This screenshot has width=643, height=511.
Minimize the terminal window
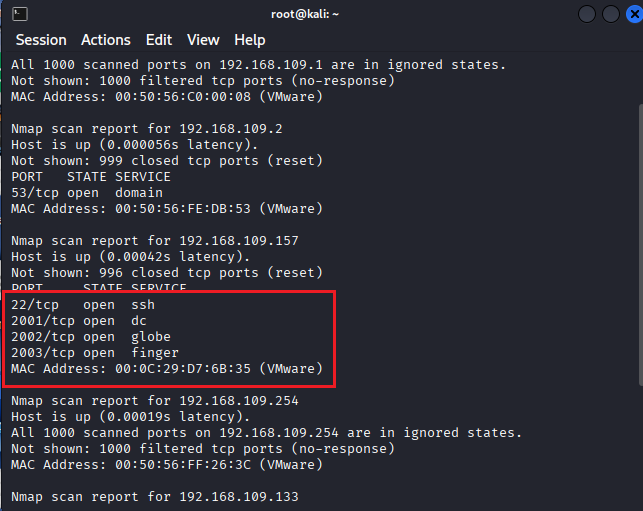[588, 14]
